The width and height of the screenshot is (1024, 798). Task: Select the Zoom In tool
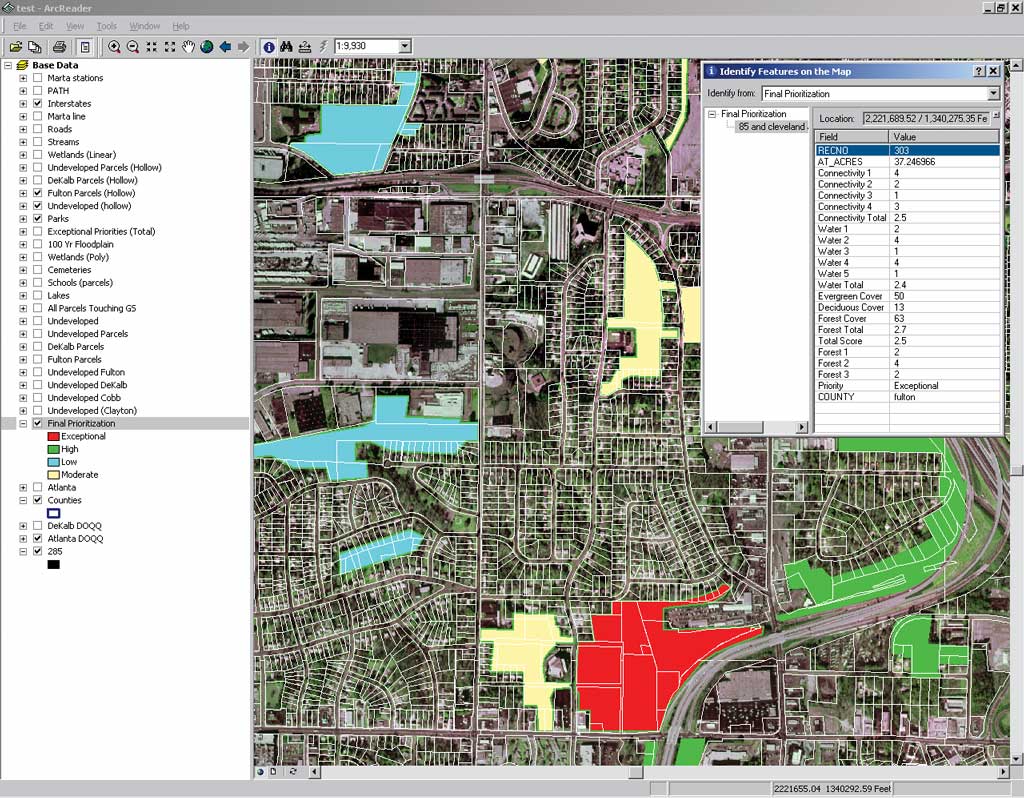point(114,46)
